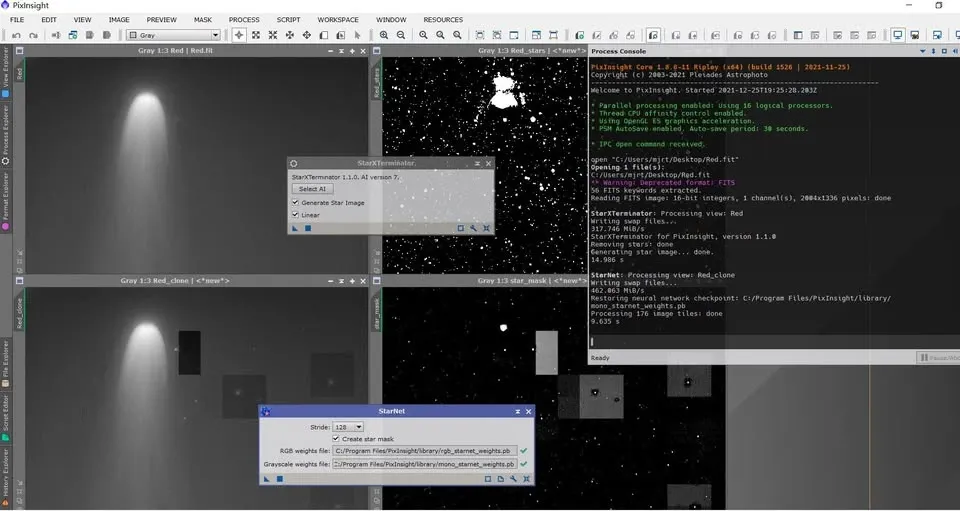Select the Red view tab
The width and height of the screenshot is (960, 511).
point(20,74)
